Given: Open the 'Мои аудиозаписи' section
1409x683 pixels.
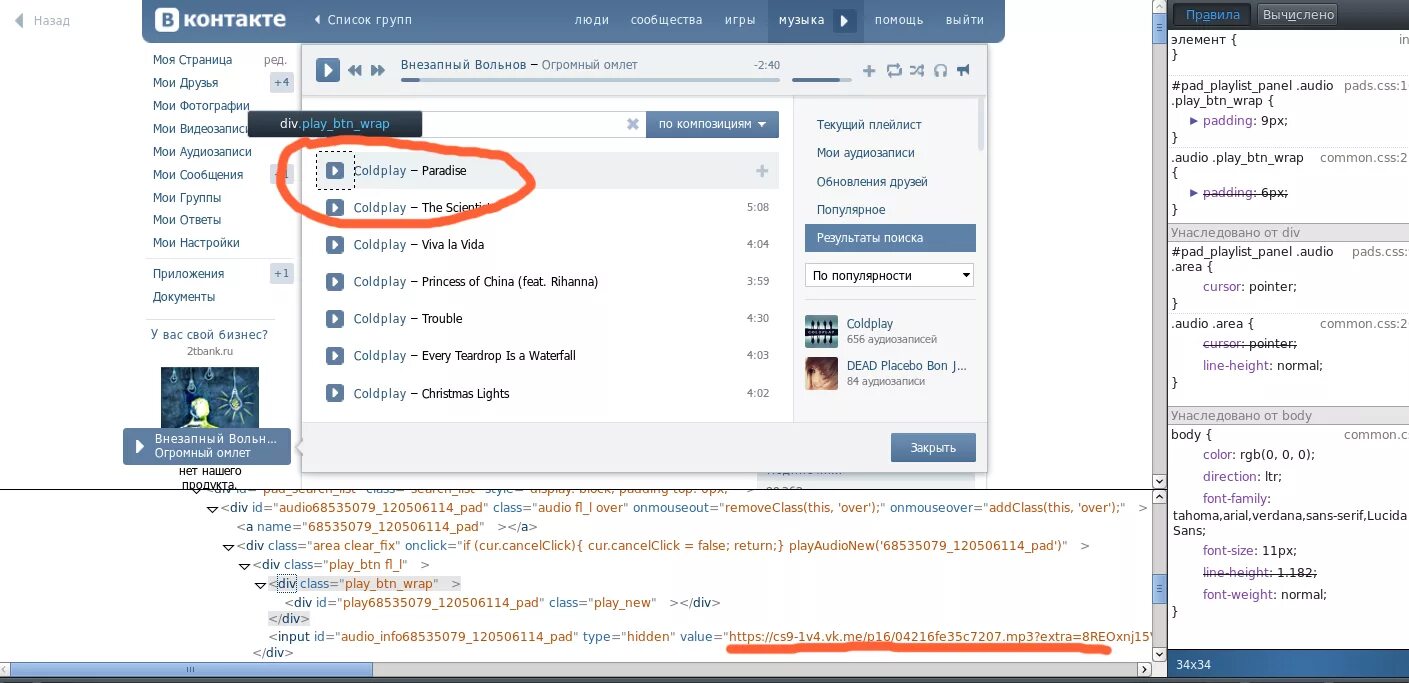Looking at the screenshot, I should coord(865,153).
